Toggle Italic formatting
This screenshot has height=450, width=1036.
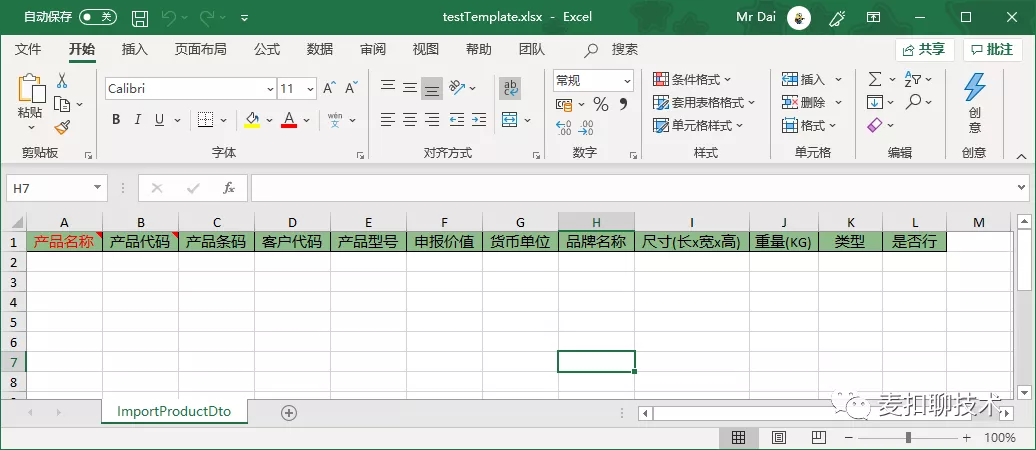(x=137, y=120)
